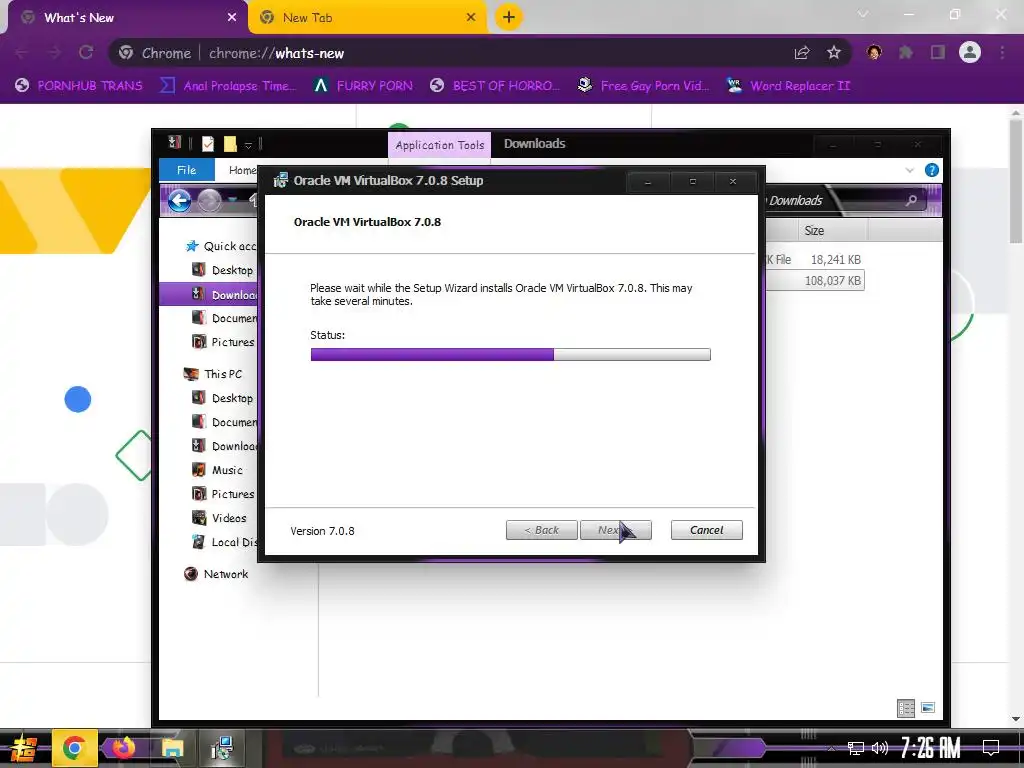Image resolution: width=1024 pixels, height=768 pixels.
Task: Go back in File Explorer
Action: coord(180,200)
